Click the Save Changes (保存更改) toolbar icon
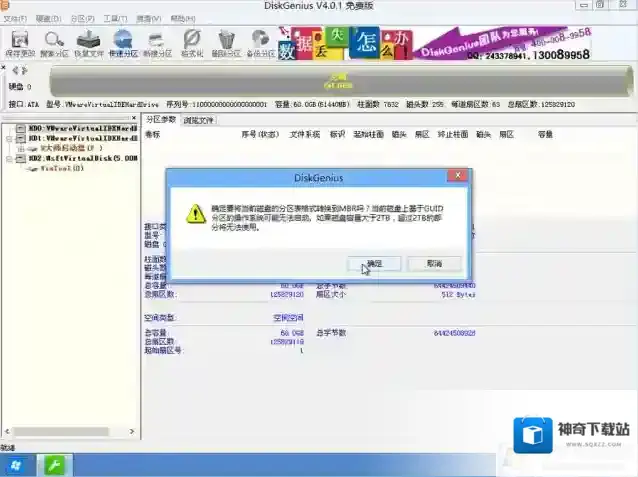 (20, 41)
